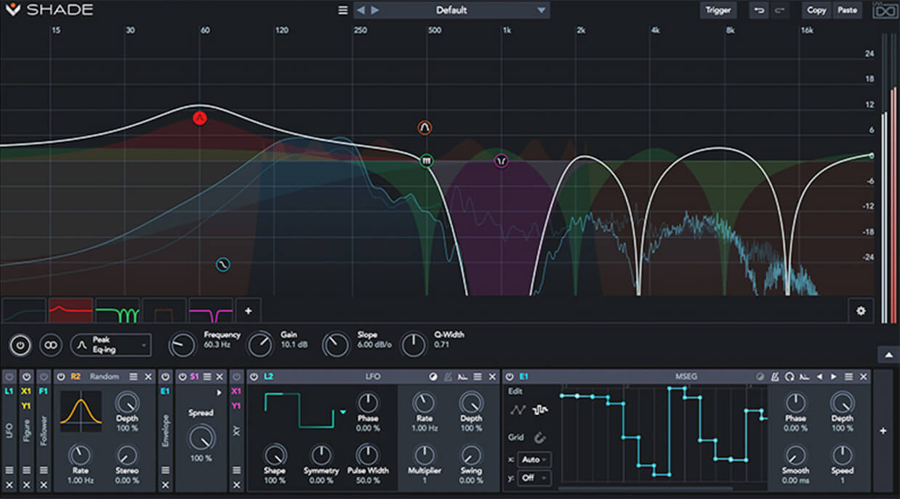Open the MSEG grid x Auto dropdown
This screenshot has height=499, width=900.
tap(534, 459)
